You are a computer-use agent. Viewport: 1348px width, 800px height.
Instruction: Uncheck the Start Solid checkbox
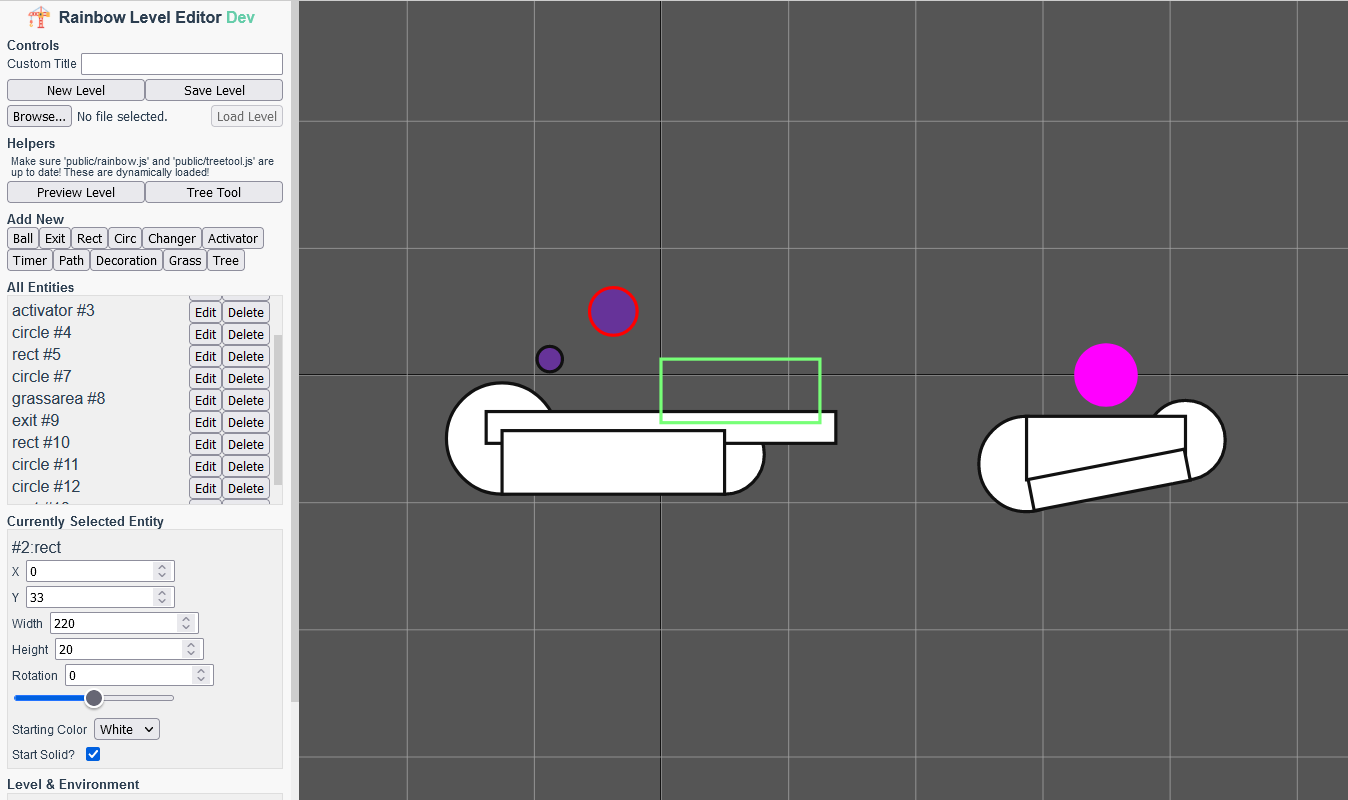click(92, 754)
